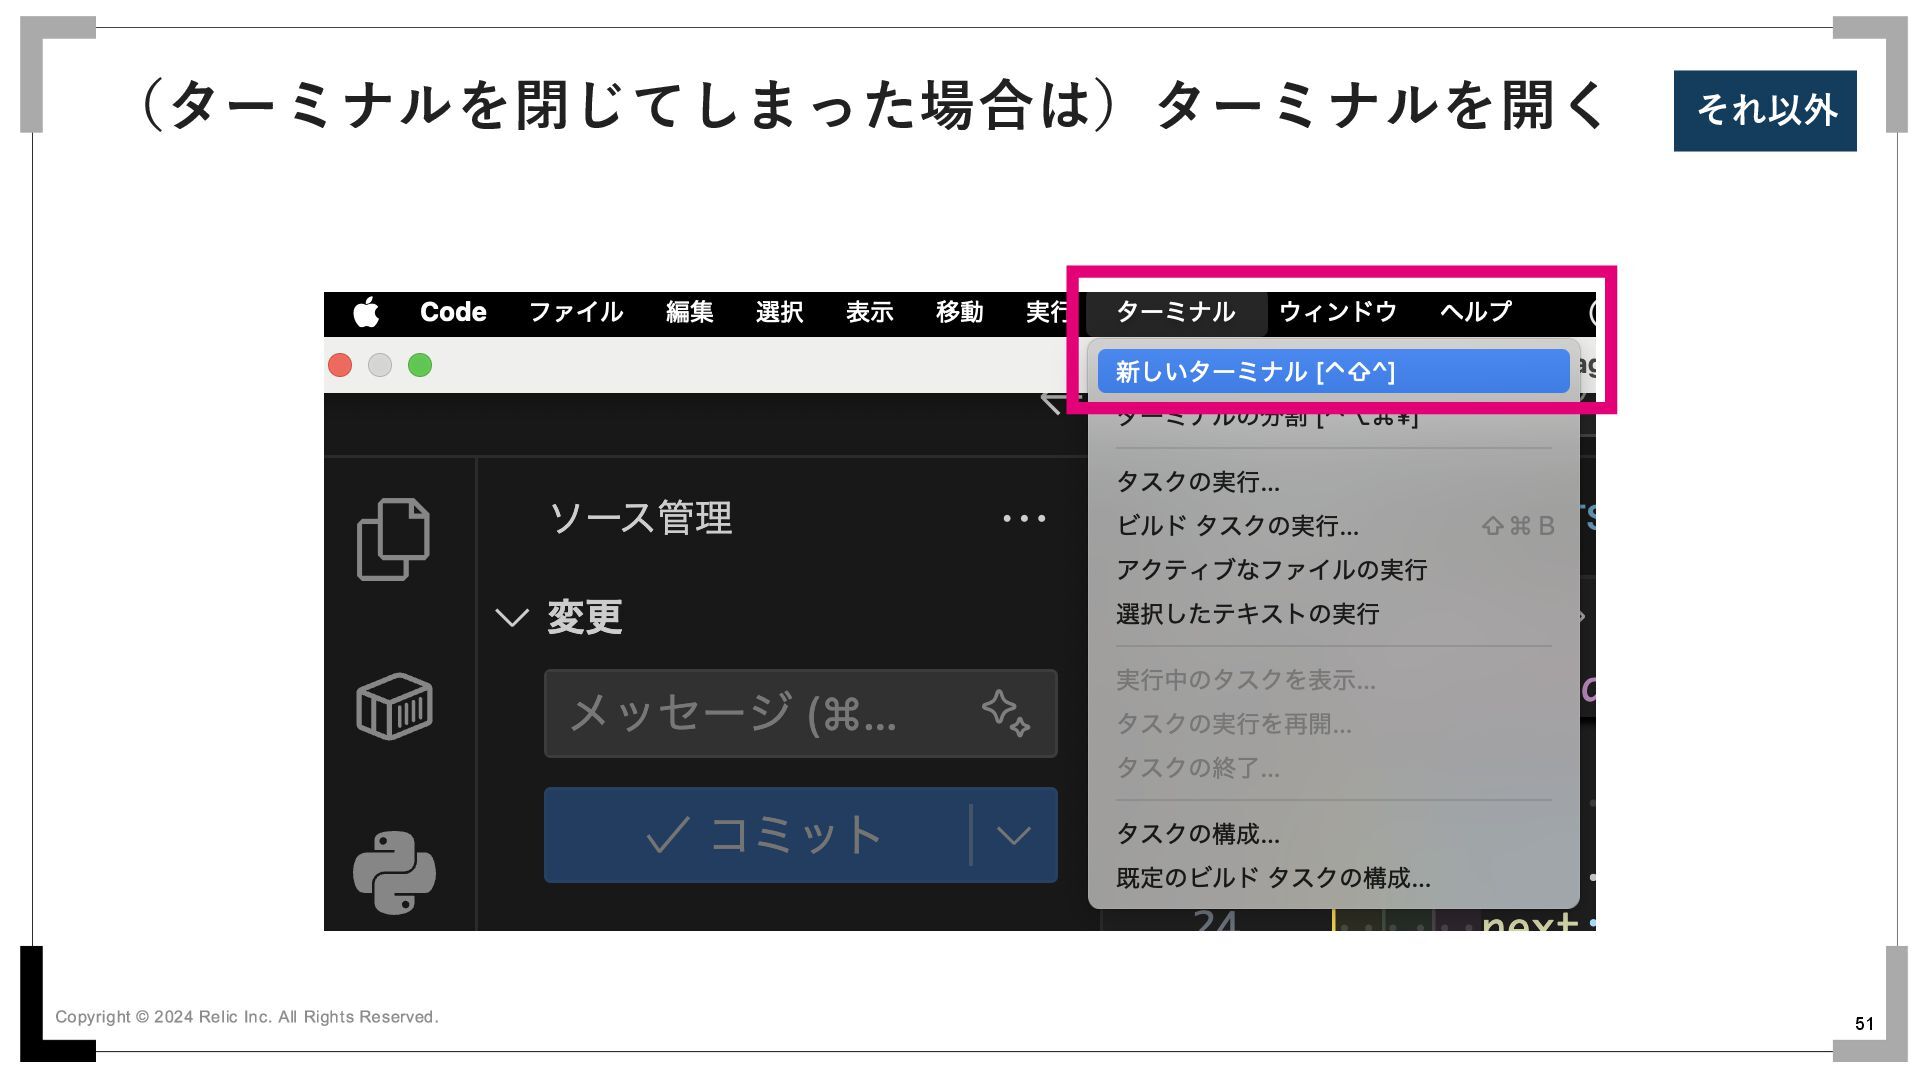Click the green fullscreen window button
Viewport: 1920px width, 1080px height.
coord(420,365)
